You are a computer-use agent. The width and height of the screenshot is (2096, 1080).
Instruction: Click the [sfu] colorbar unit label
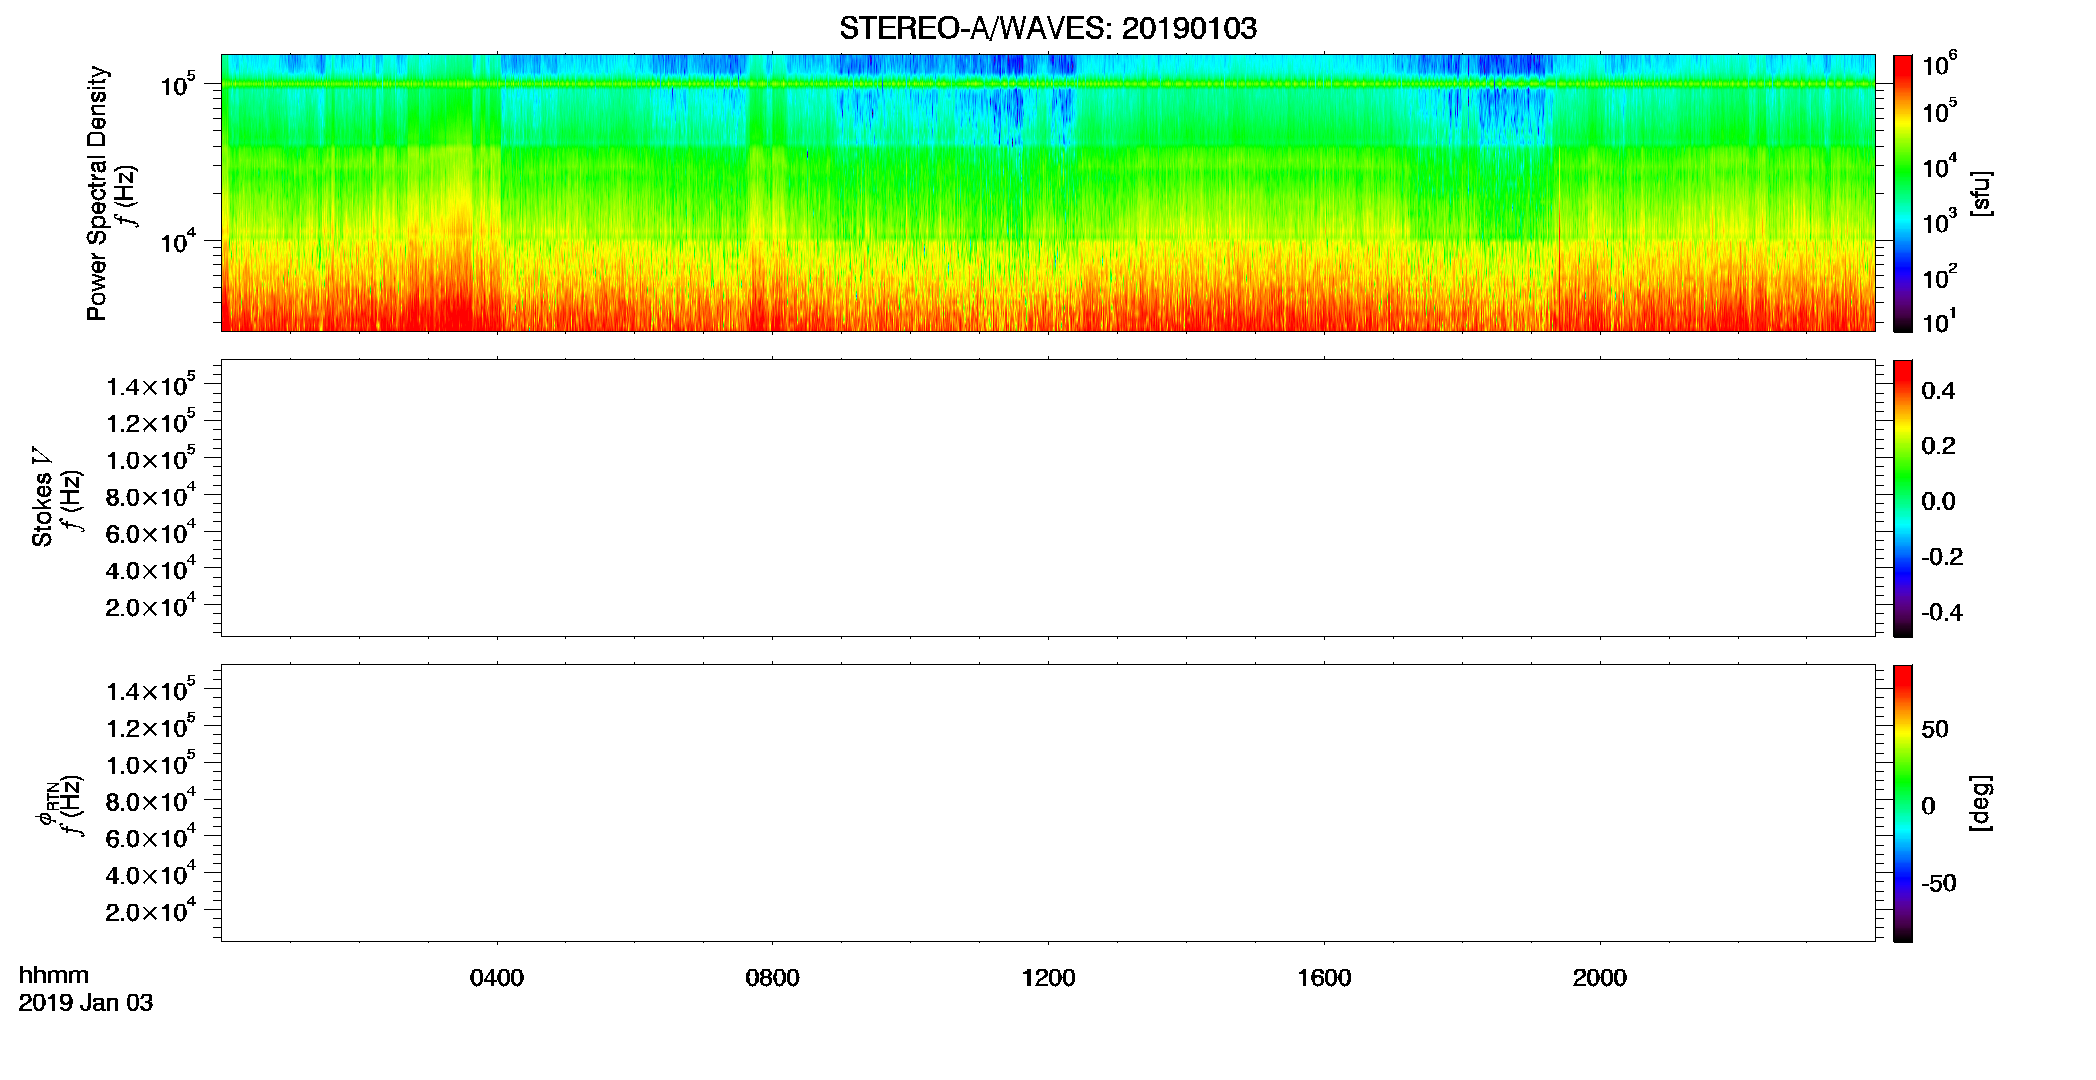tap(1981, 193)
